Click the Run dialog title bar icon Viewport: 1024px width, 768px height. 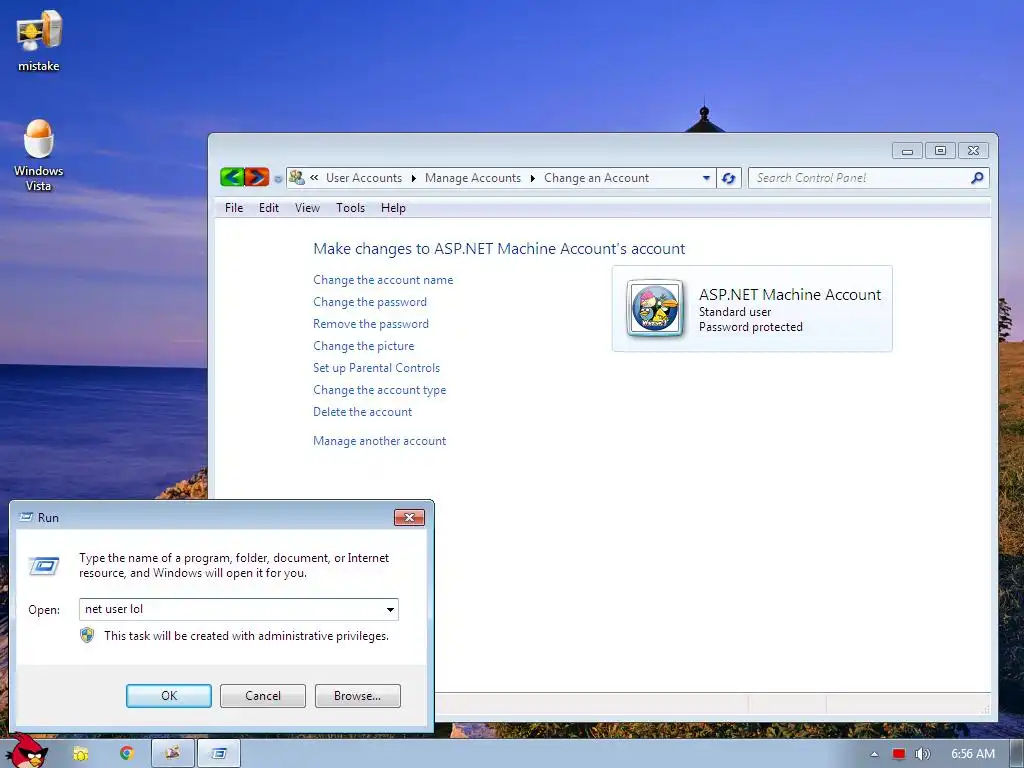26,517
